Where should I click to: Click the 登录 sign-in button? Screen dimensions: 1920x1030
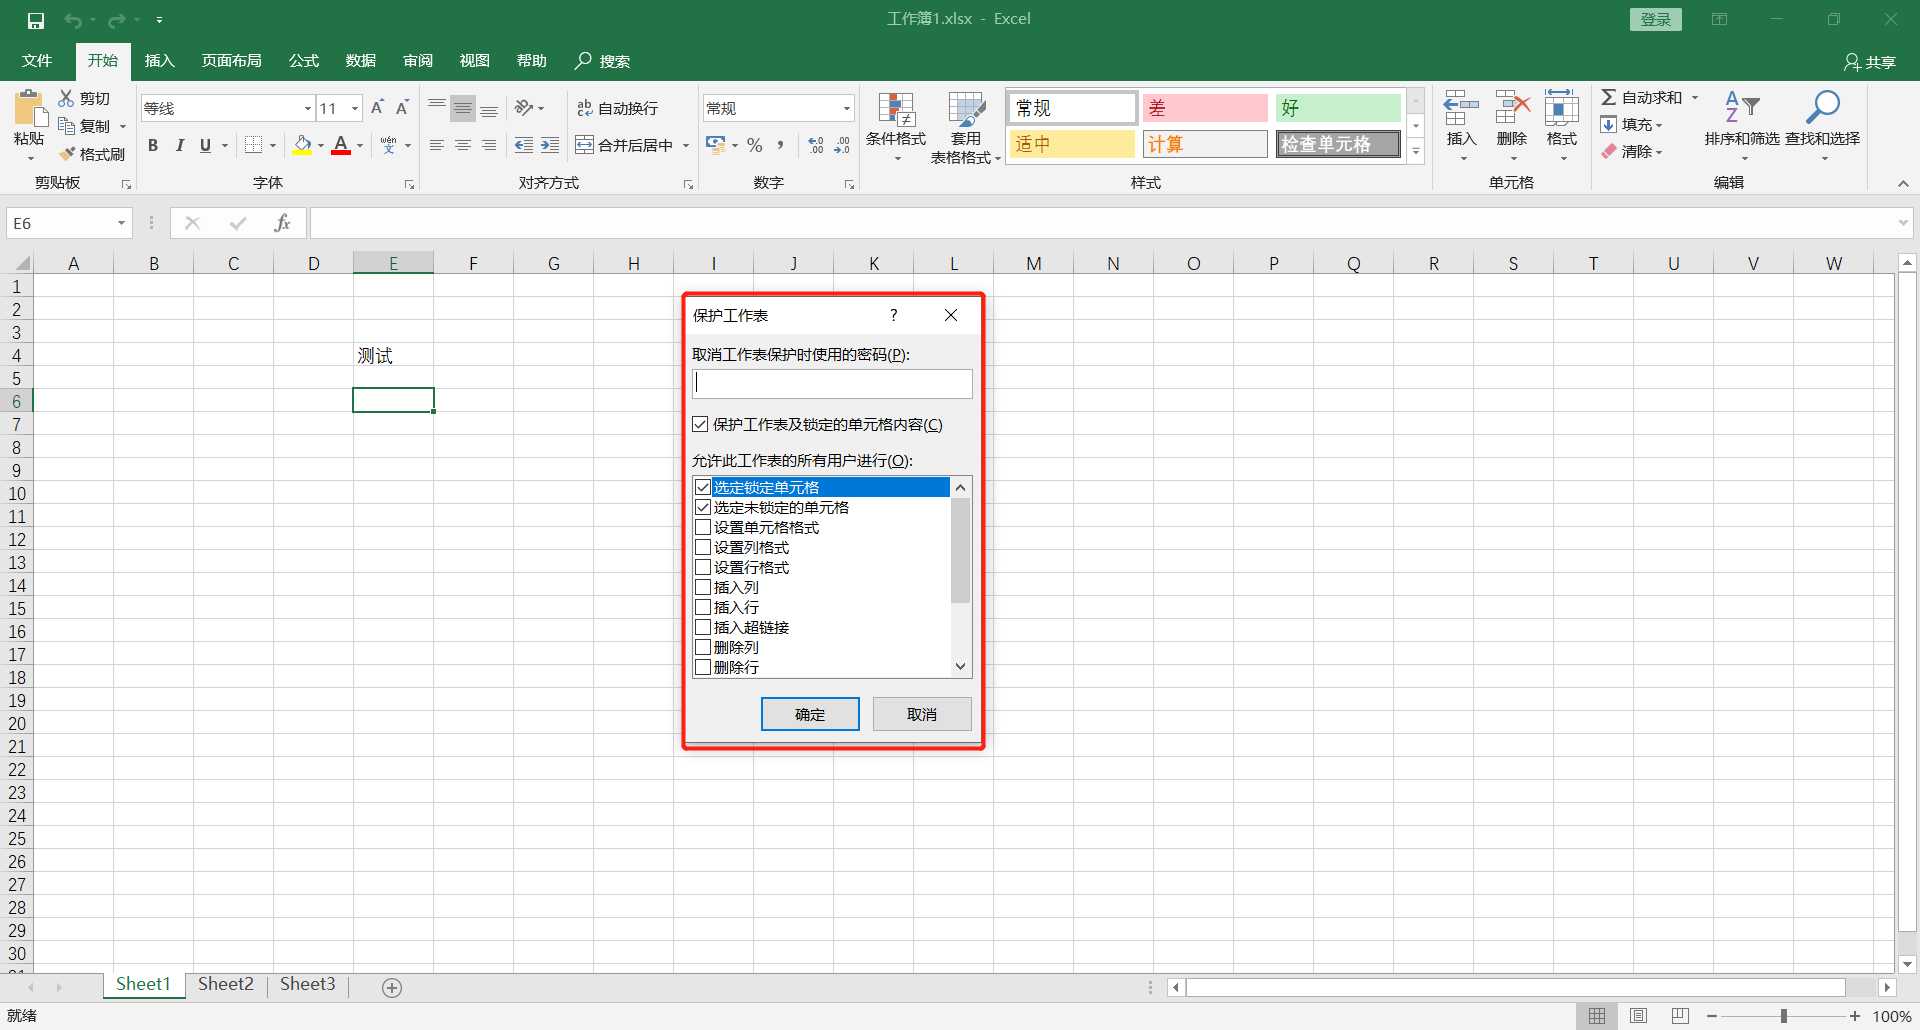click(x=1656, y=19)
